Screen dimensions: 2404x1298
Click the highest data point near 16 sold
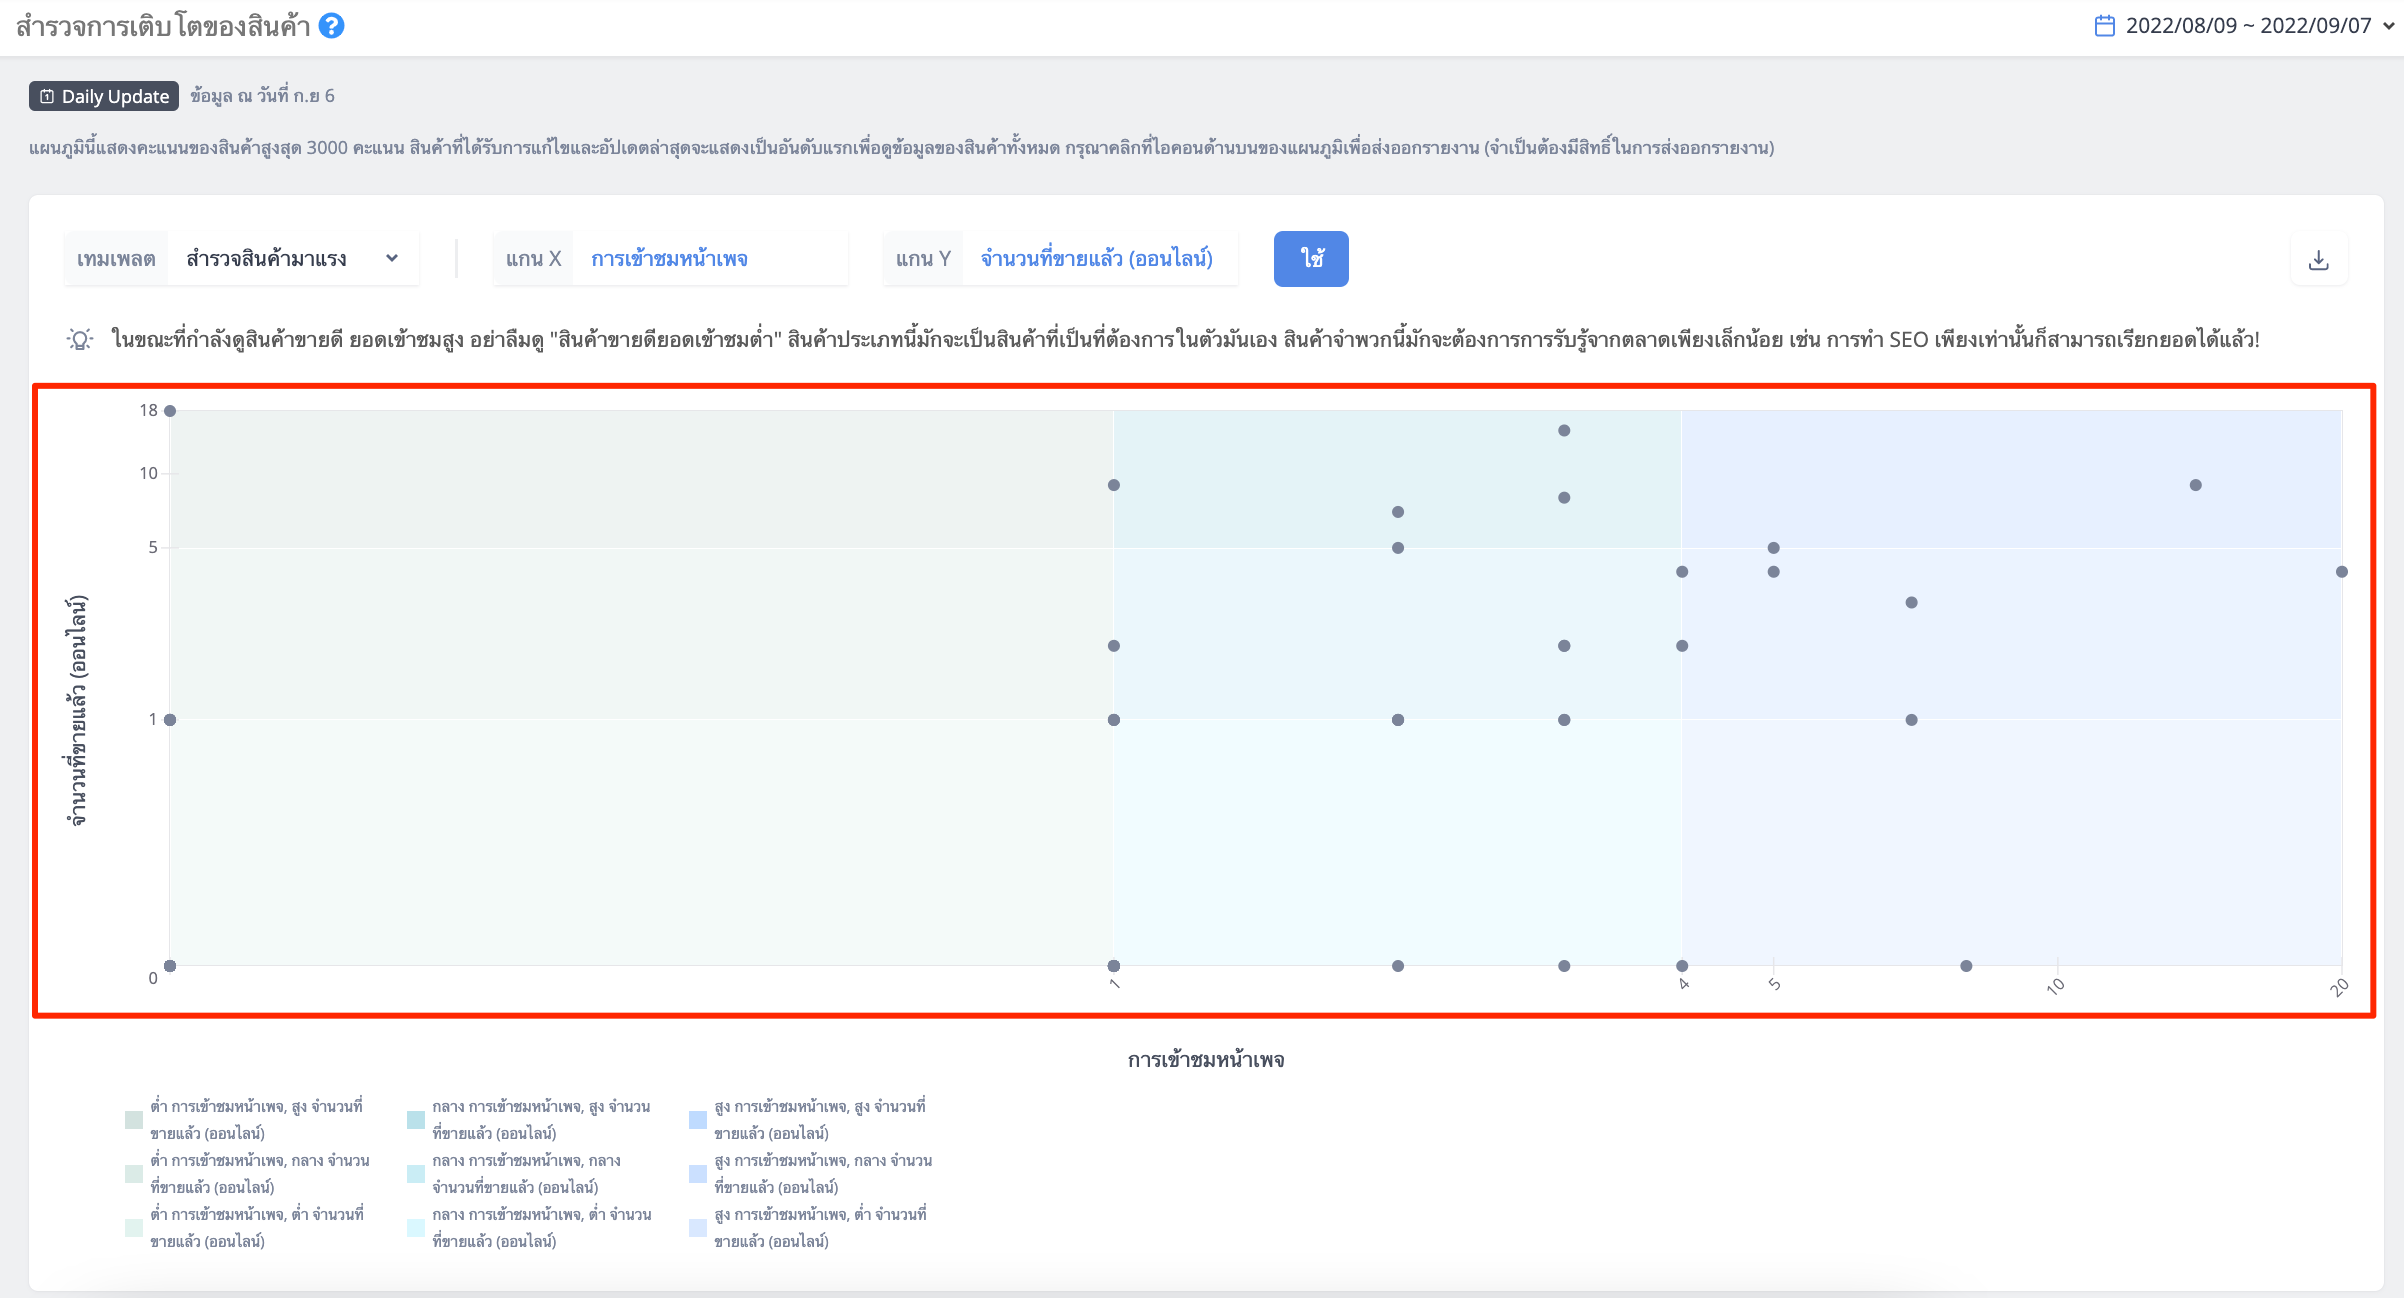click(x=1564, y=431)
